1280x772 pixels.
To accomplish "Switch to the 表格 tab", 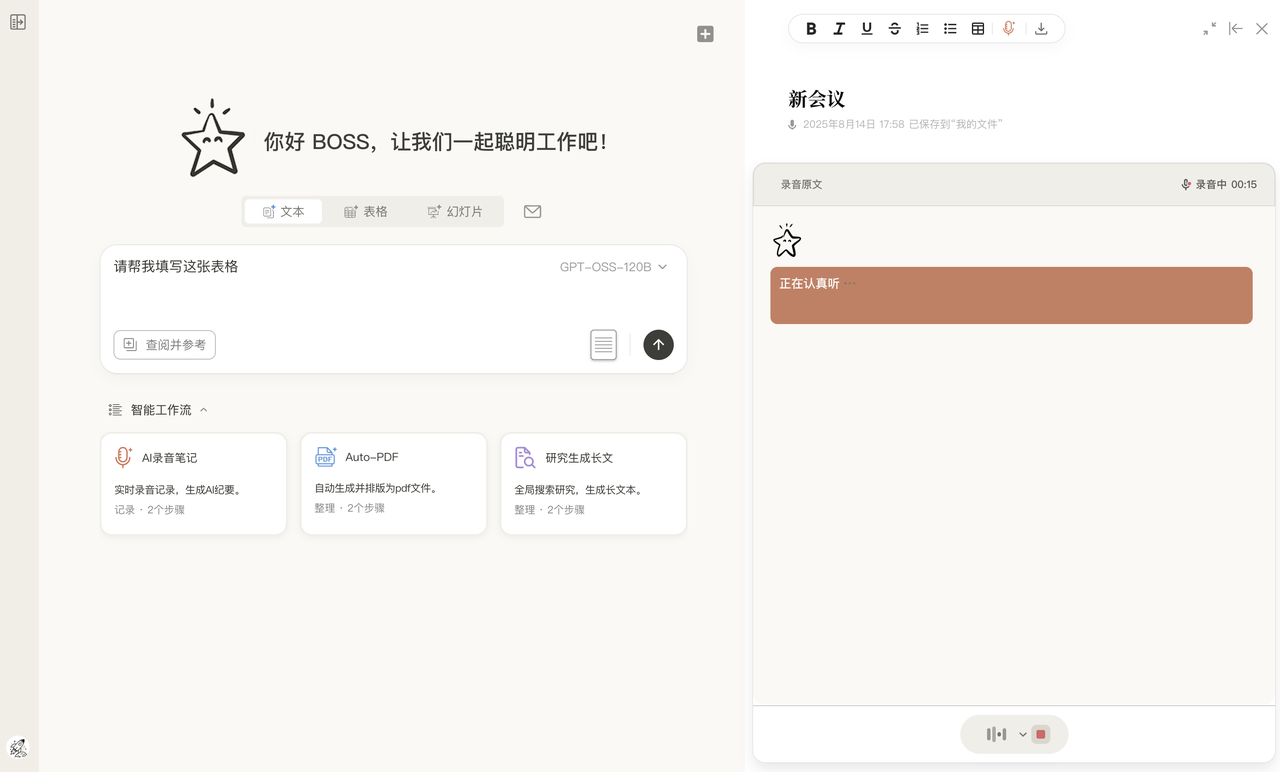I will point(366,212).
